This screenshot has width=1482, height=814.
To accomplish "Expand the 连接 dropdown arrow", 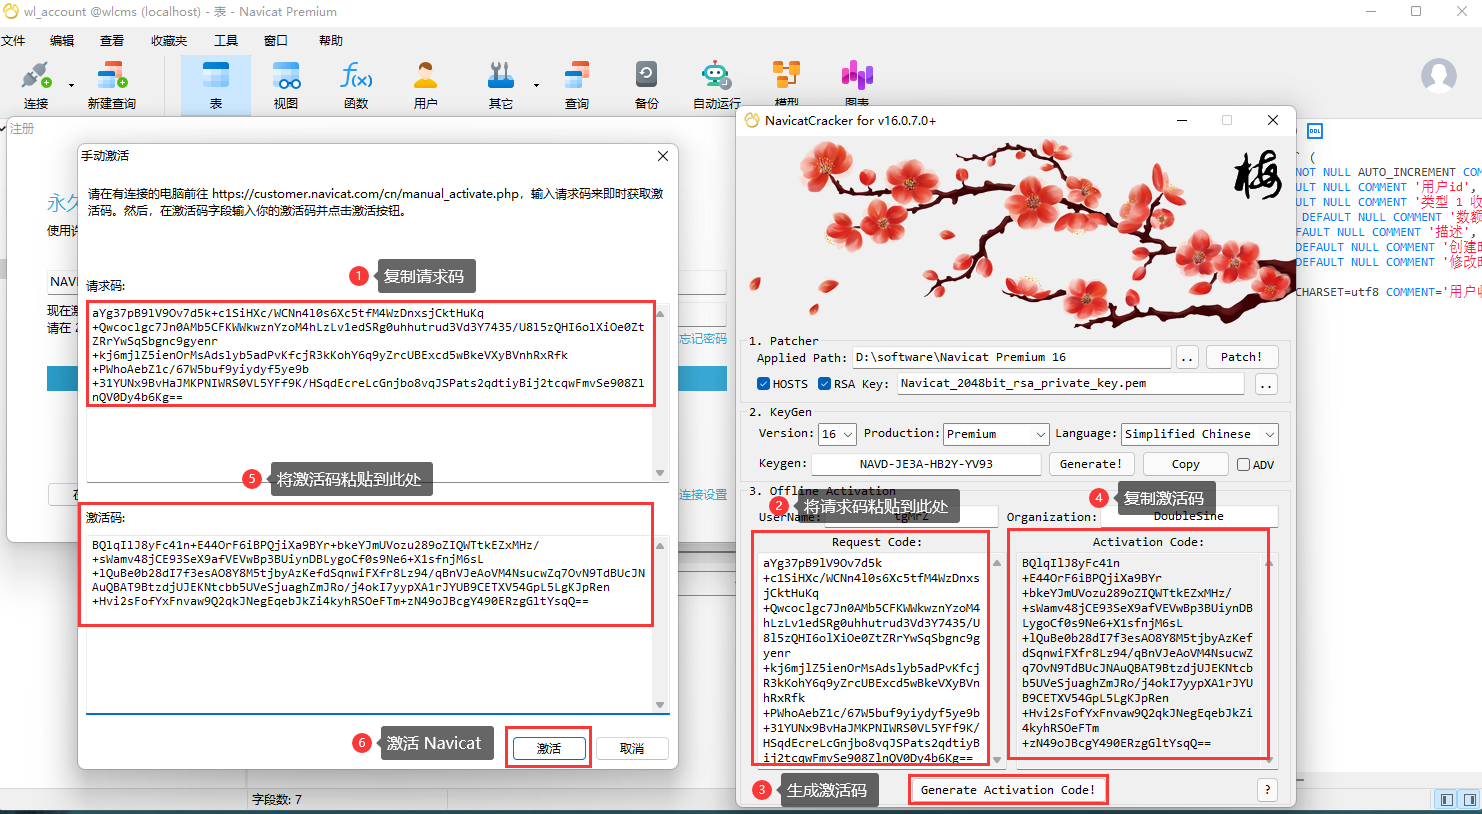I will tap(71, 85).
